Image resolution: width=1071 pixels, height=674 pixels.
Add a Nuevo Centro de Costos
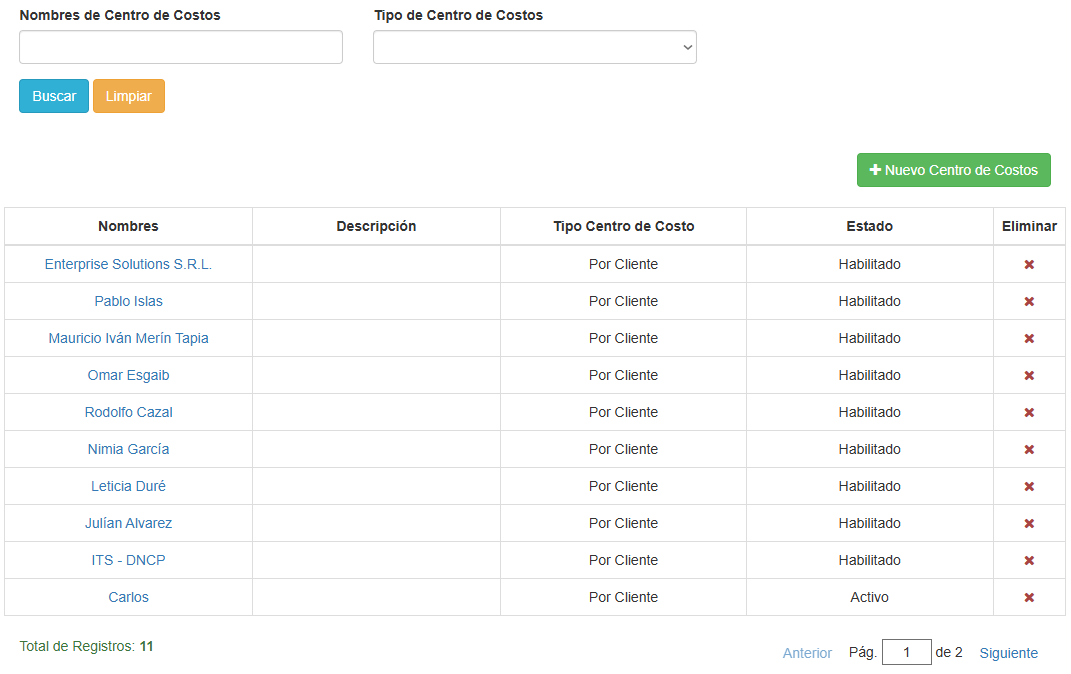[x=953, y=170]
